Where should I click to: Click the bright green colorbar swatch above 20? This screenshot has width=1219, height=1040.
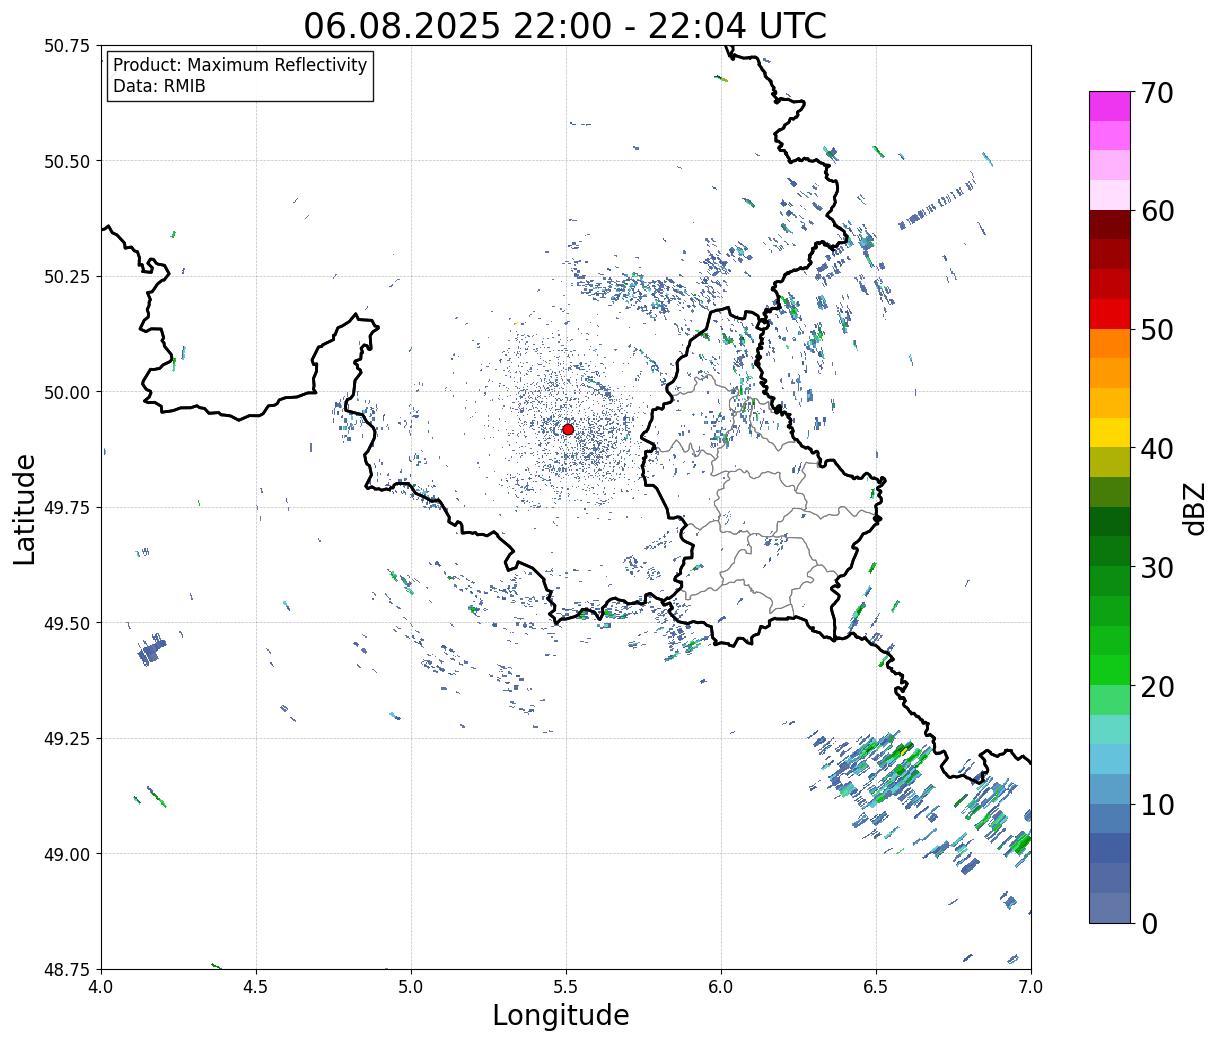1110,669
